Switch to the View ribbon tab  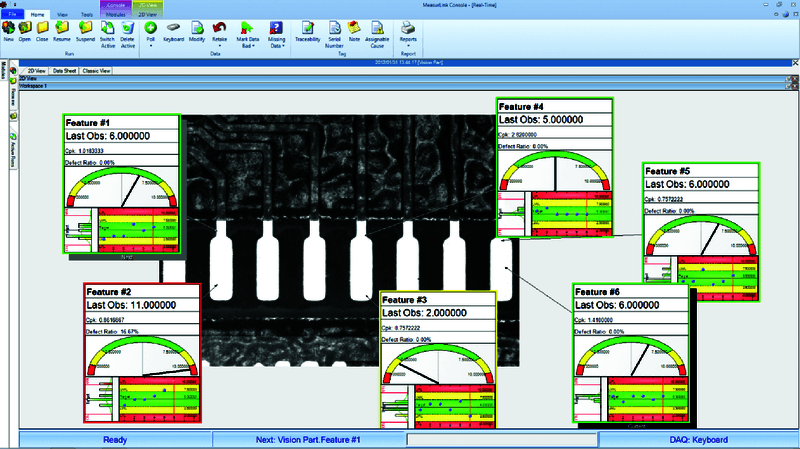tap(62, 15)
